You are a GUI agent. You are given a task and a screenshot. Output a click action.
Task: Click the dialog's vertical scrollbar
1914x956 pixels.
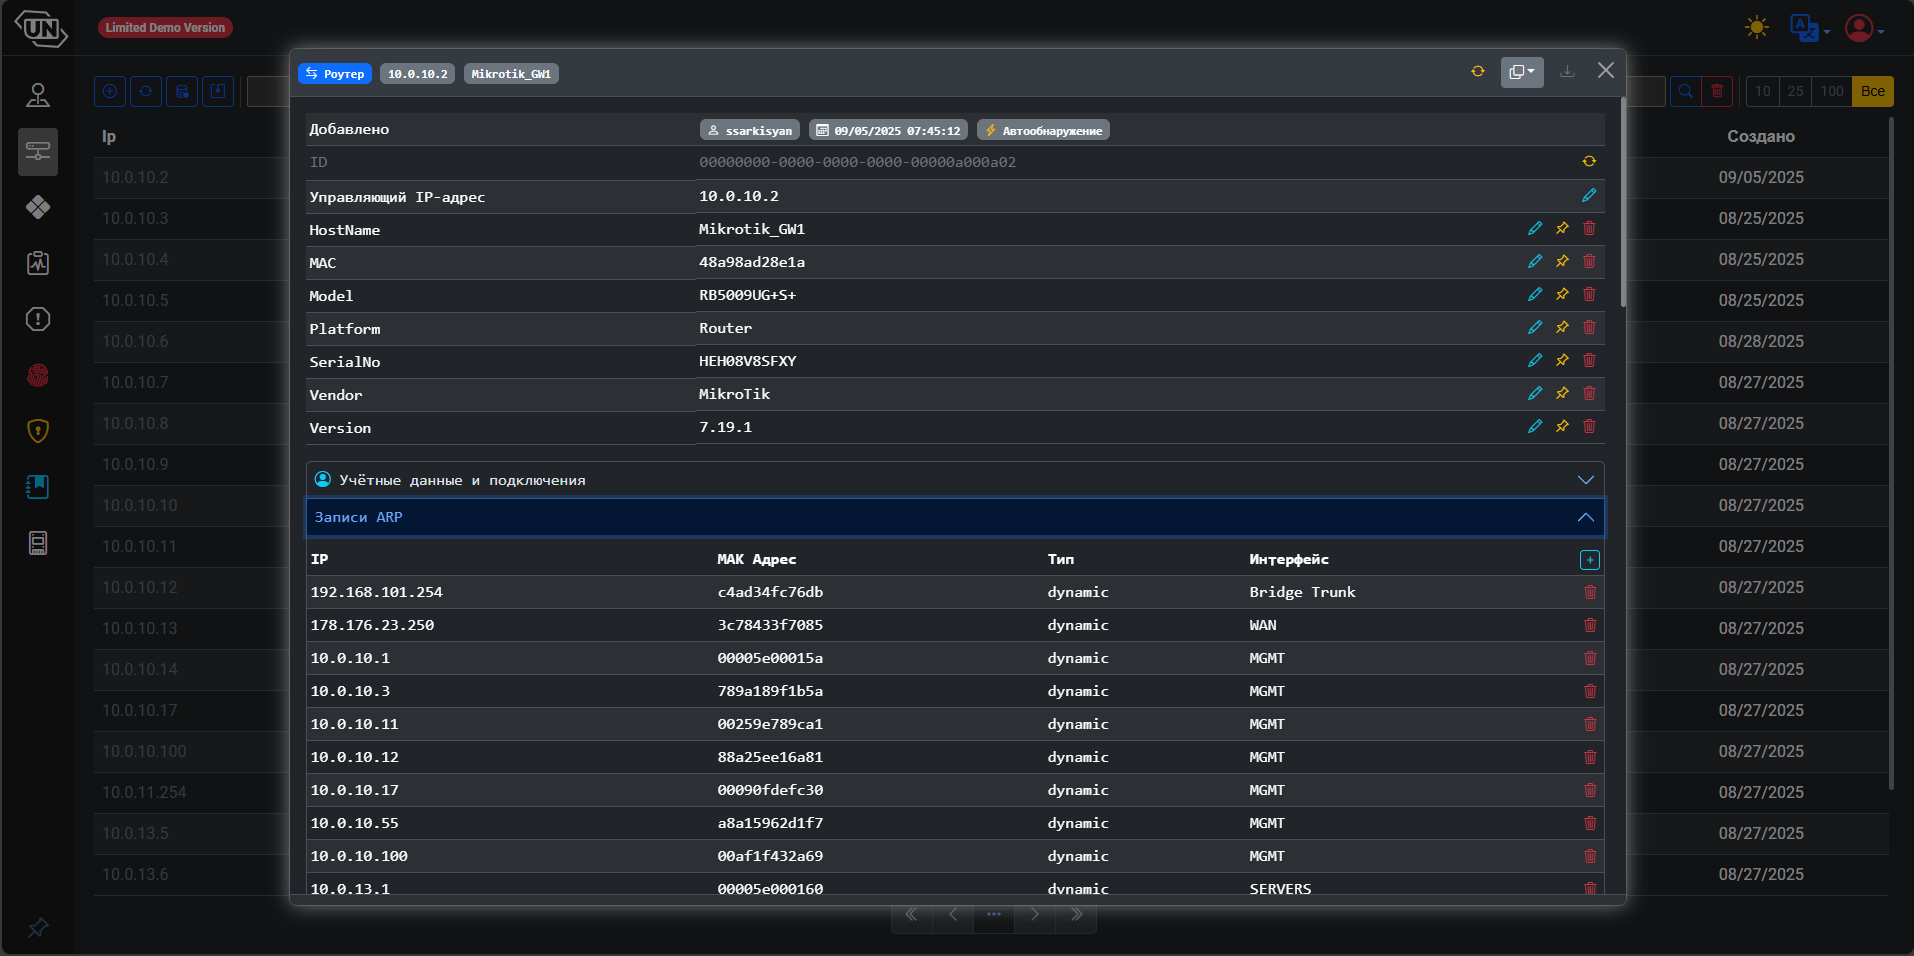coord(1622,202)
